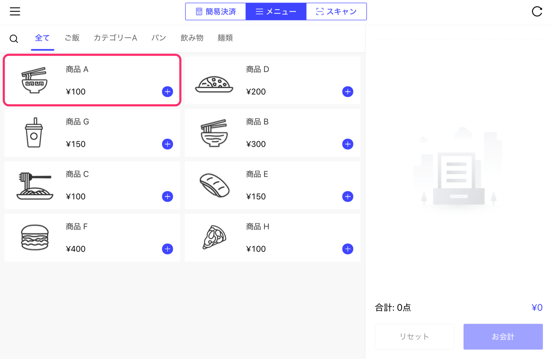Viewport: 552px width, 364px height.
Task: Open the hamburger side menu
Action: tap(15, 12)
